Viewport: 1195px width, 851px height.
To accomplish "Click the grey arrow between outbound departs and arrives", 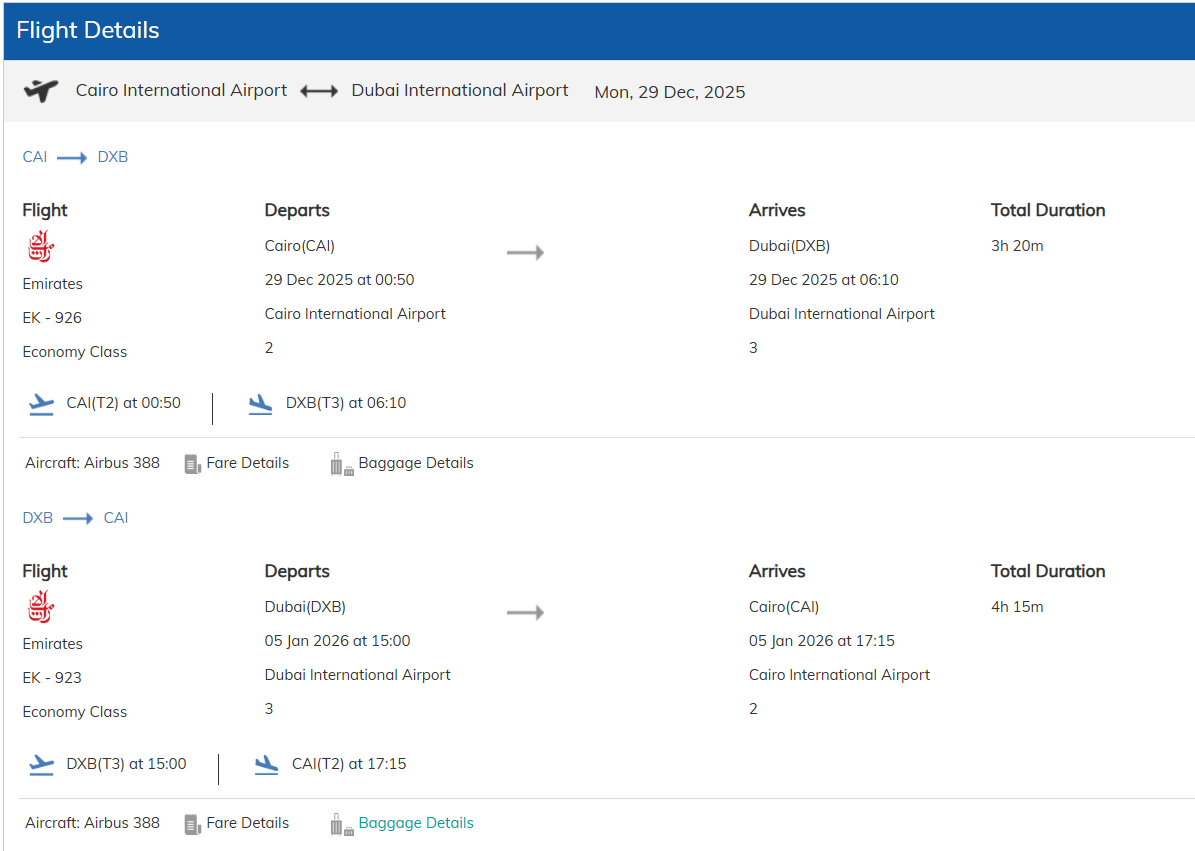I will 525,252.
